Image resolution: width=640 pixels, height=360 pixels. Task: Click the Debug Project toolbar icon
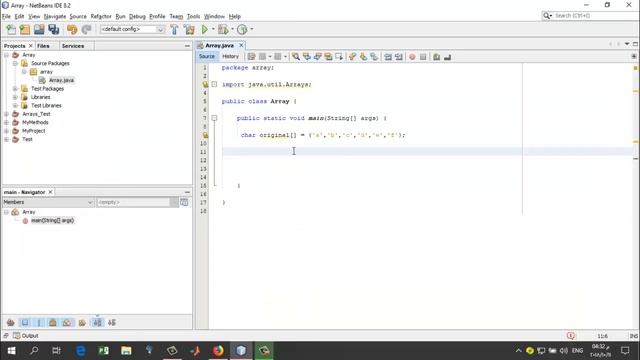pyautogui.click(x=223, y=29)
